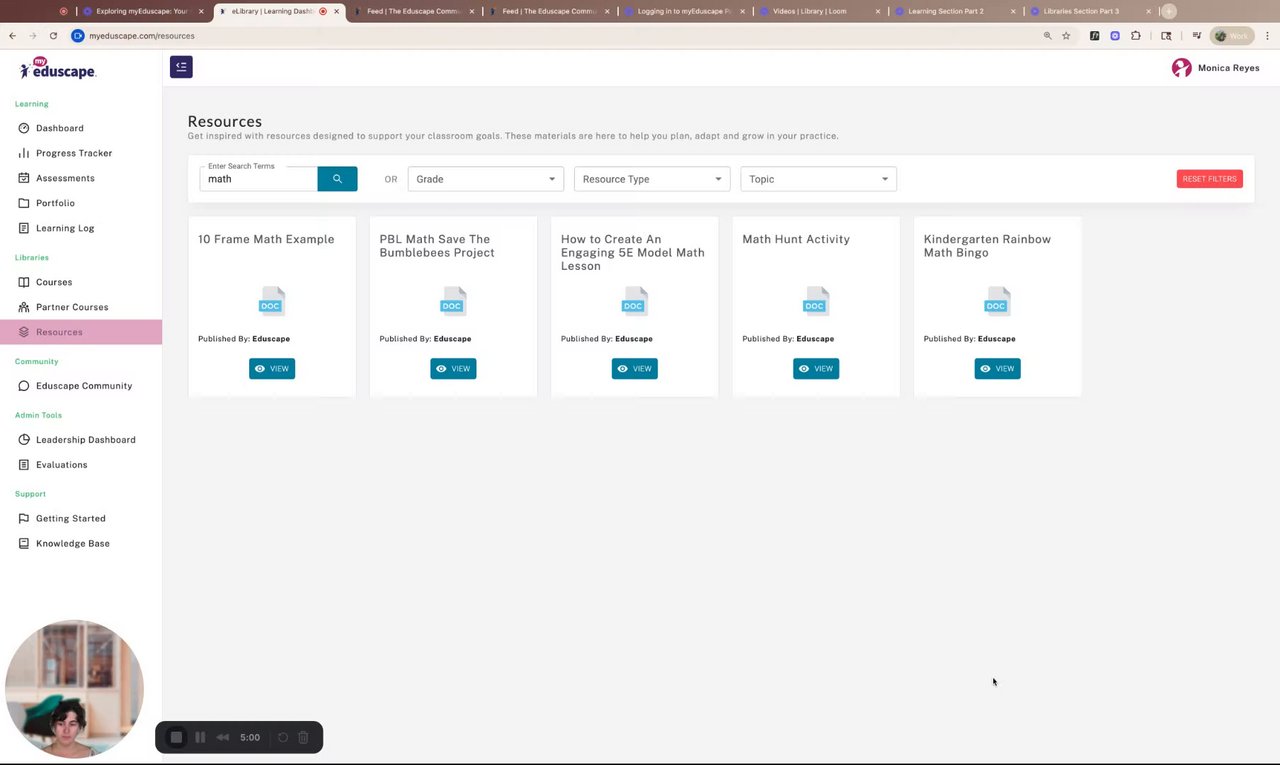This screenshot has height=765, width=1280.
Task: Switch to Exploring myEduscape browser tab
Action: coord(141,11)
